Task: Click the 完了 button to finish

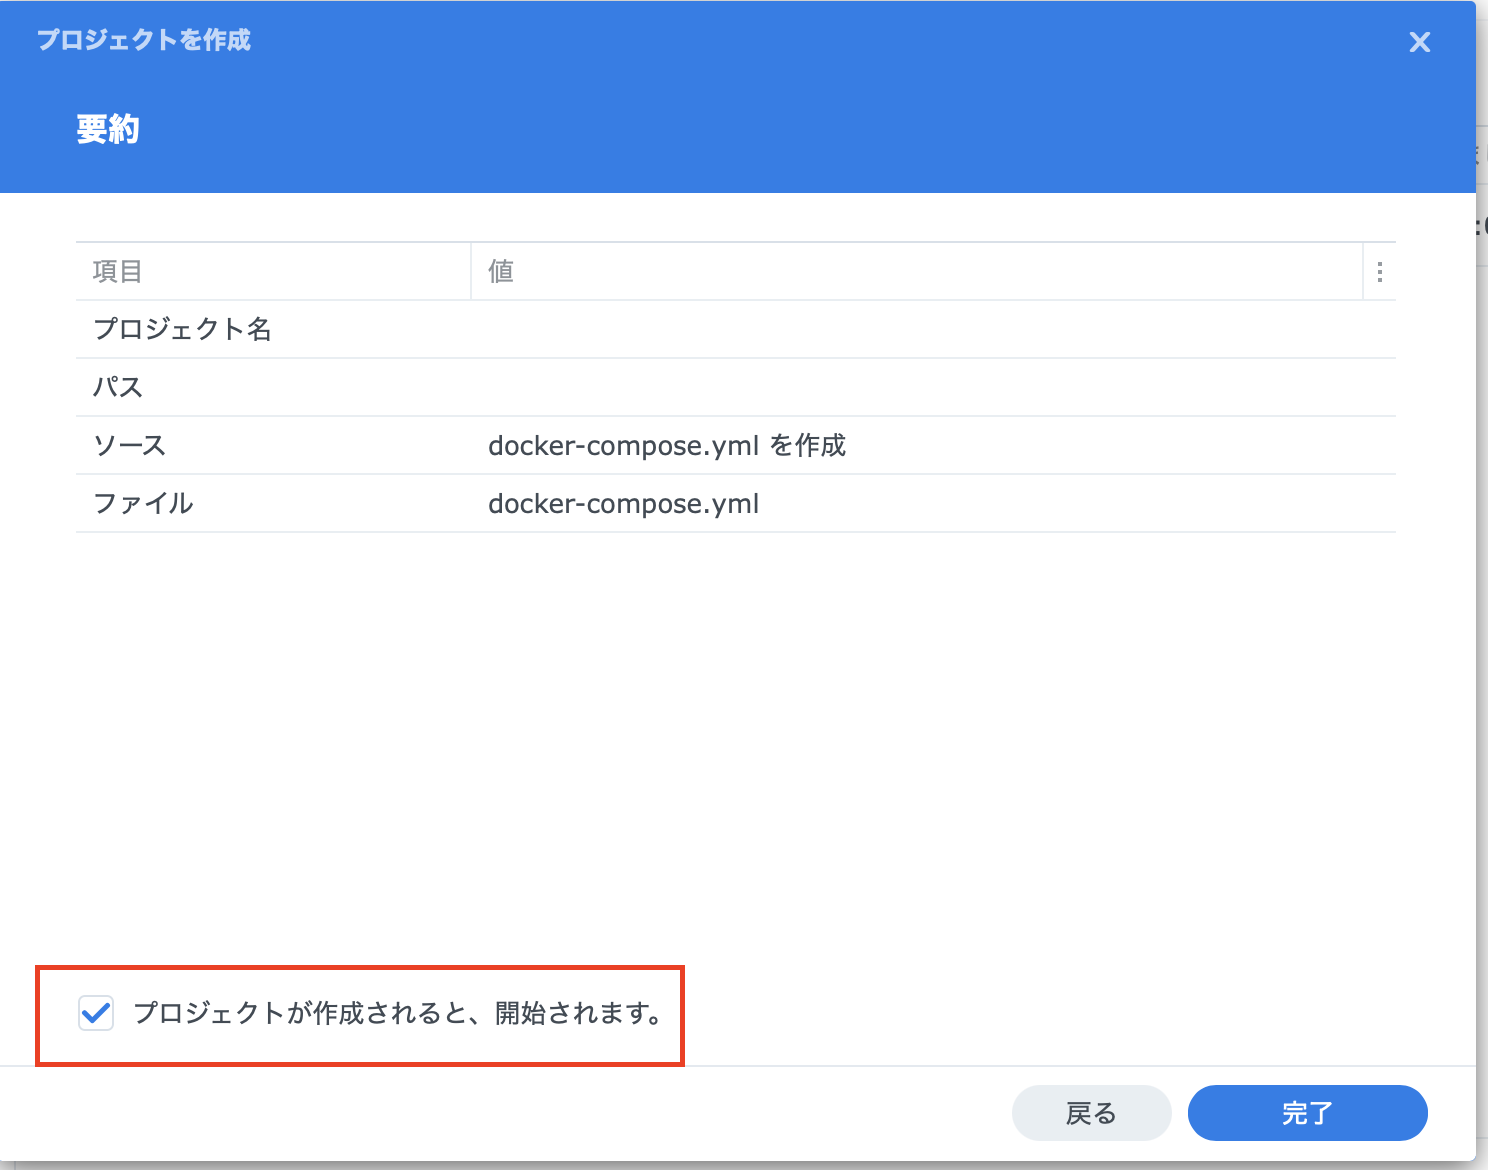Action: click(x=1307, y=1112)
